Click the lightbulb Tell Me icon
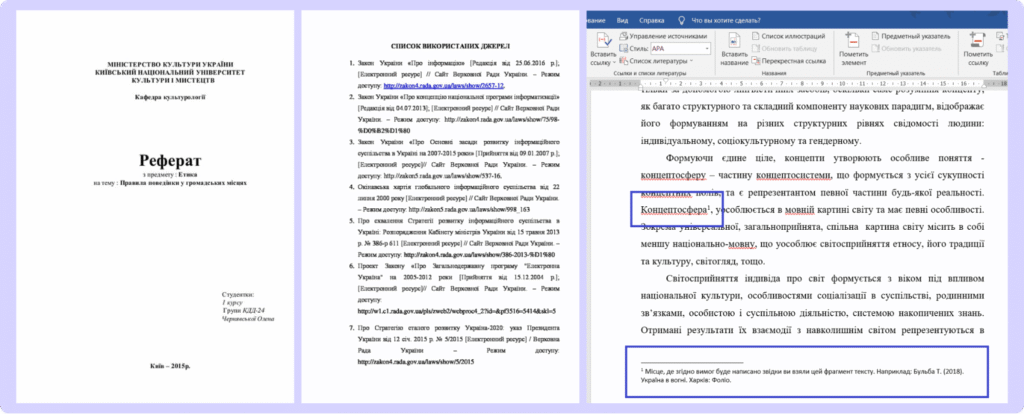Image resolution: width=1024 pixels, height=414 pixels. pos(682,20)
